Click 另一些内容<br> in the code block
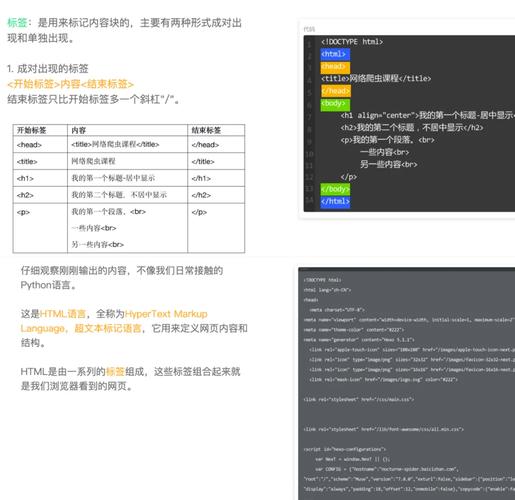 [389, 164]
